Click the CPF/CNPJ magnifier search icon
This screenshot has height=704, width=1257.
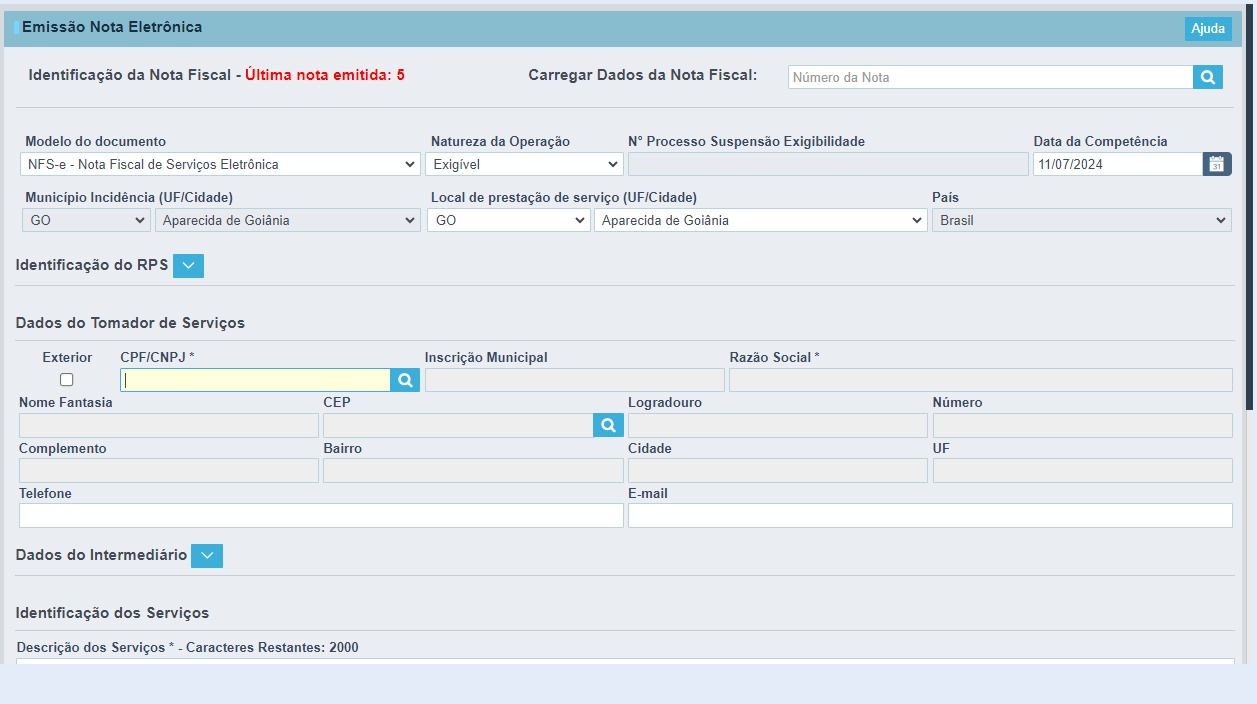click(x=405, y=380)
